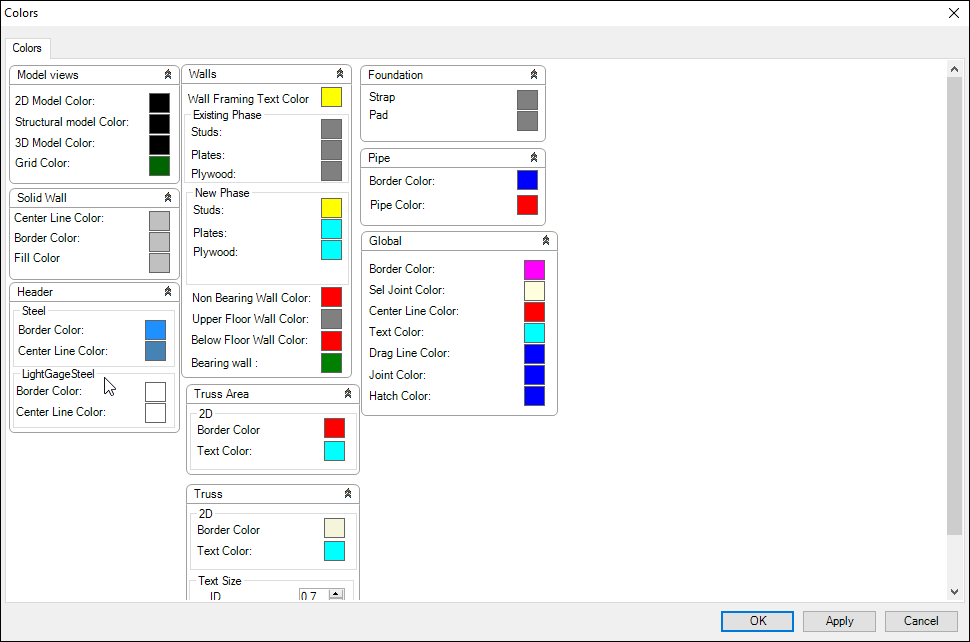Open the Steel header Border Color swatch
Screen dimensions: 970x642
pyautogui.click(x=155, y=330)
